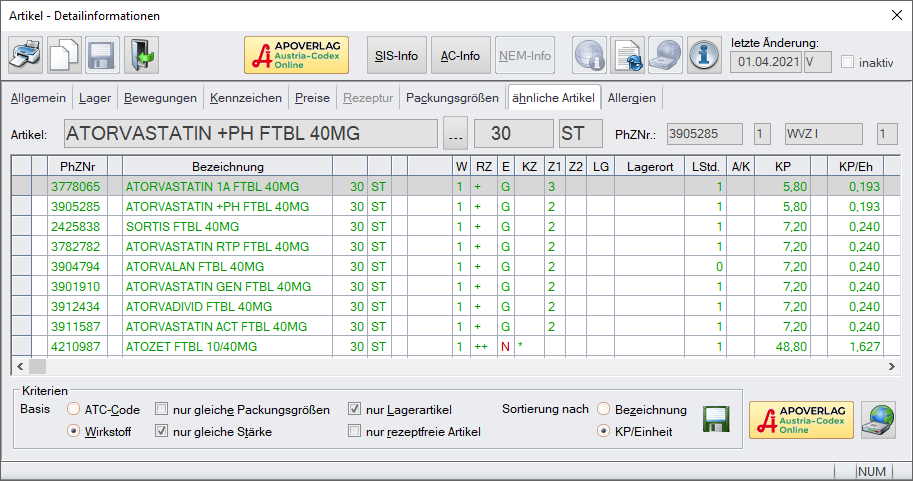Click the Bezeichnung column header
The width and height of the screenshot is (913, 481).
223,166
